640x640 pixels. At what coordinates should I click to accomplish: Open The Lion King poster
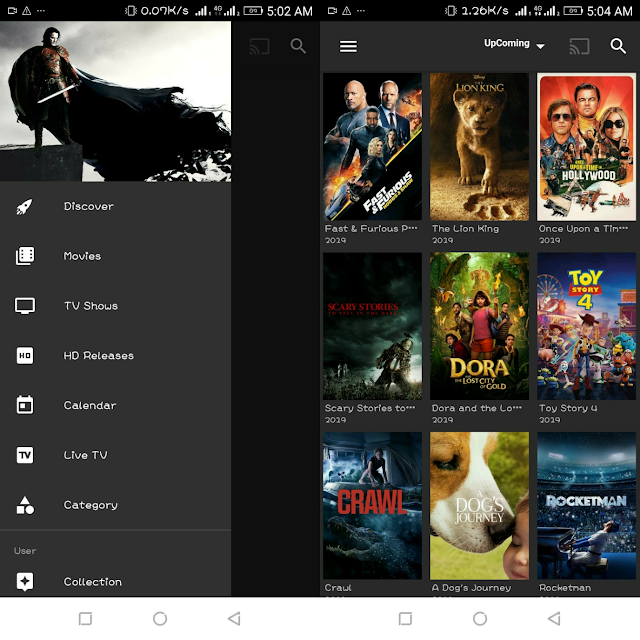[x=479, y=147]
